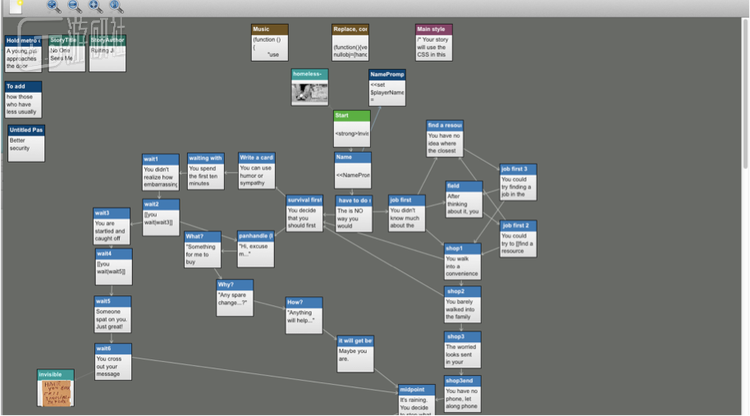
Task: Click the Zoom Out magnifier icon
Action: click(x=75, y=5)
